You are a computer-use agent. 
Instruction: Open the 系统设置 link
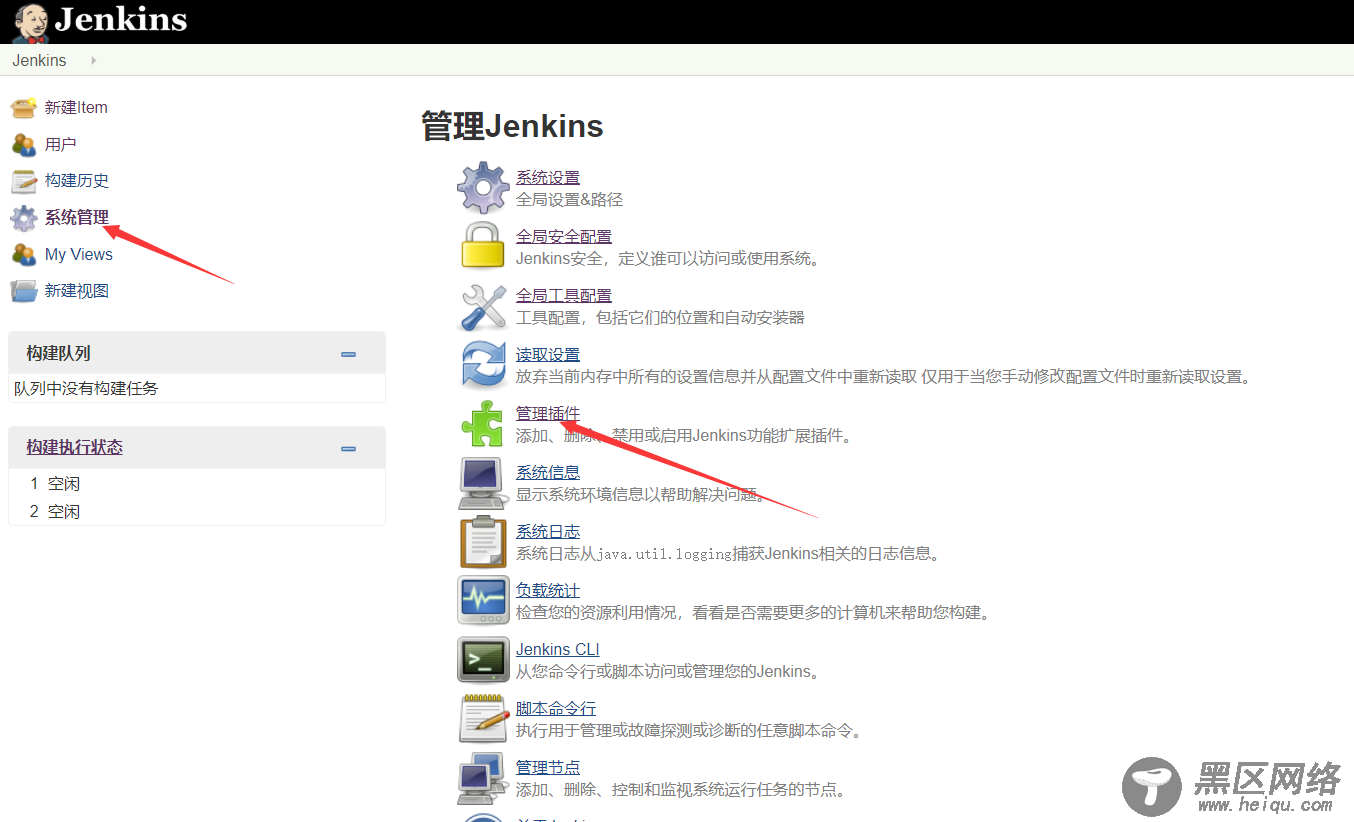[548, 177]
